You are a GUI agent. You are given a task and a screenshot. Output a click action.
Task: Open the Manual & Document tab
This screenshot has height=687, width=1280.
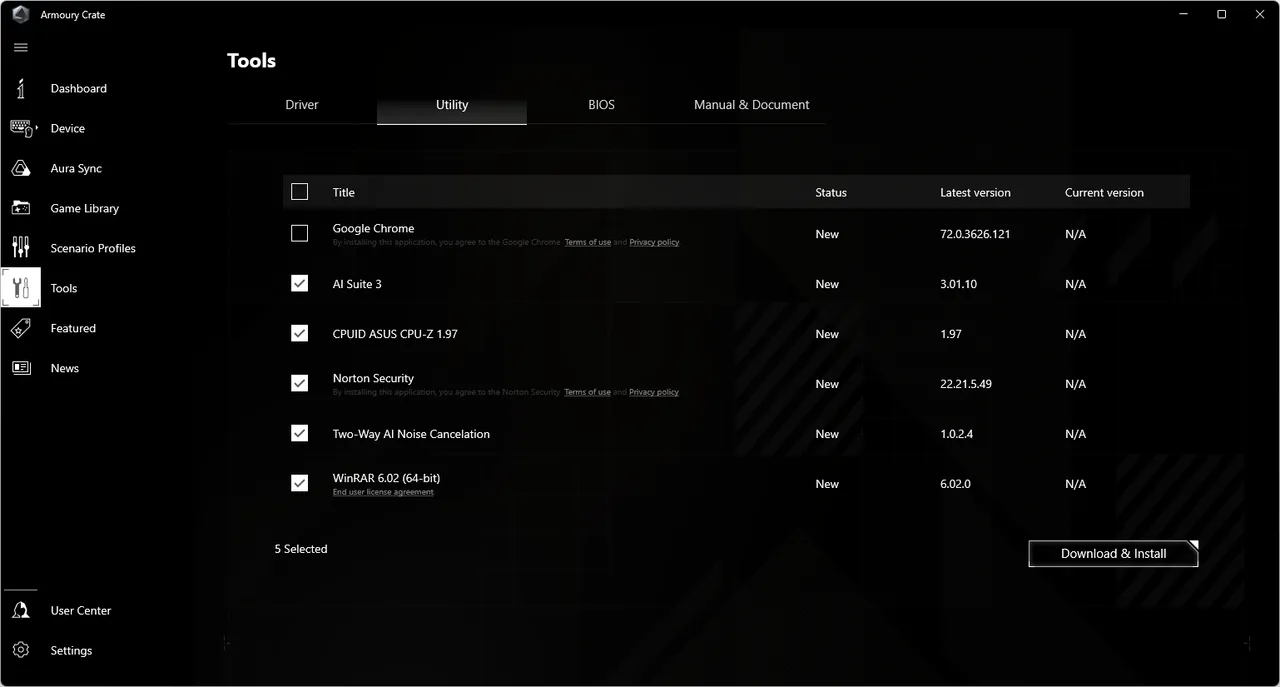point(752,105)
